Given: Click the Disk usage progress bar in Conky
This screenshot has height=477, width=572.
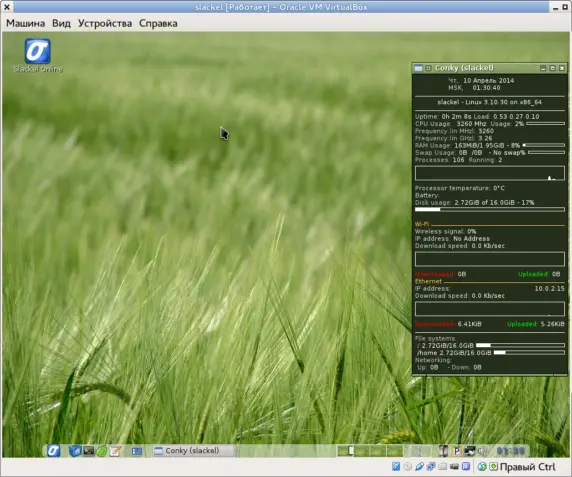Looking at the screenshot, I should [x=490, y=210].
